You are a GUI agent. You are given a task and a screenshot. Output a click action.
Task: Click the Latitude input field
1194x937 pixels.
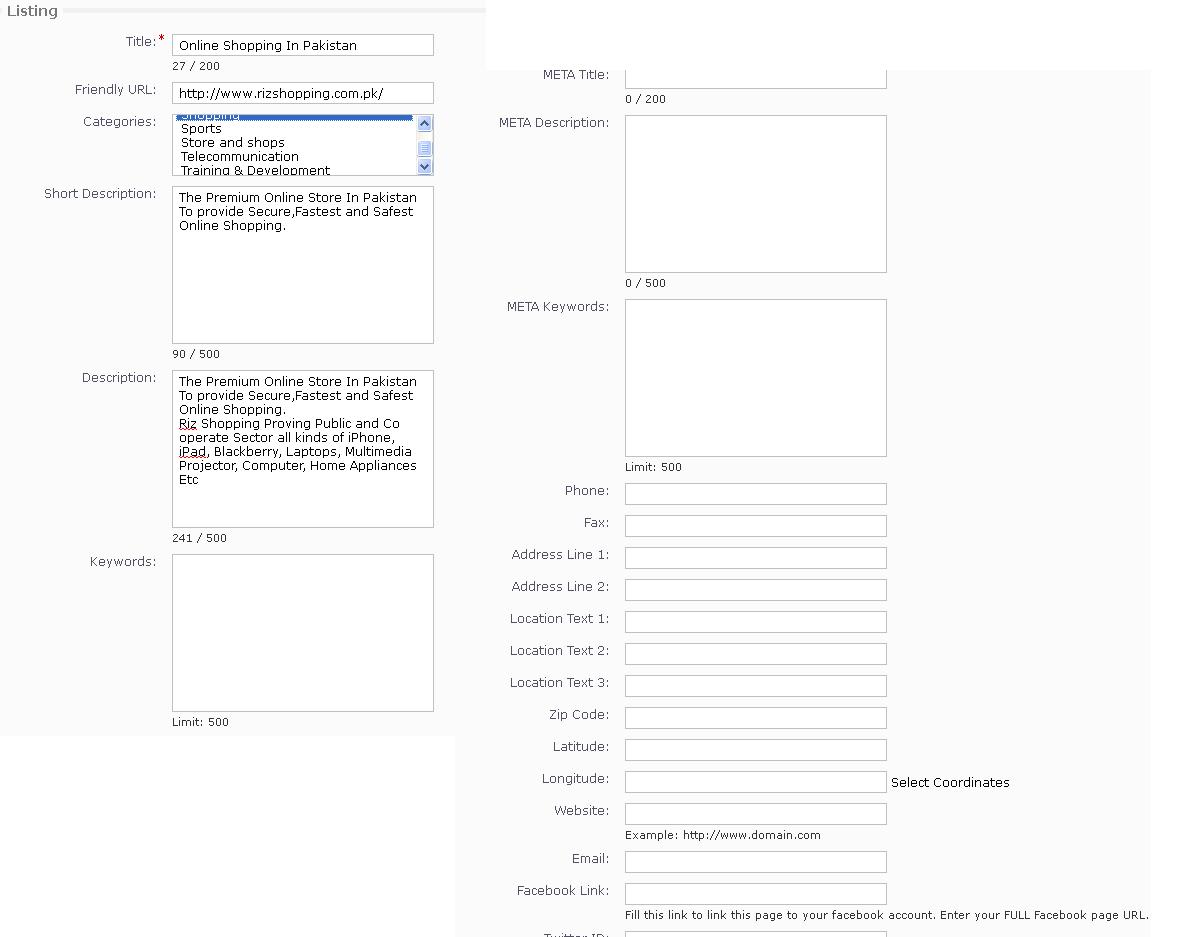pyautogui.click(x=755, y=750)
